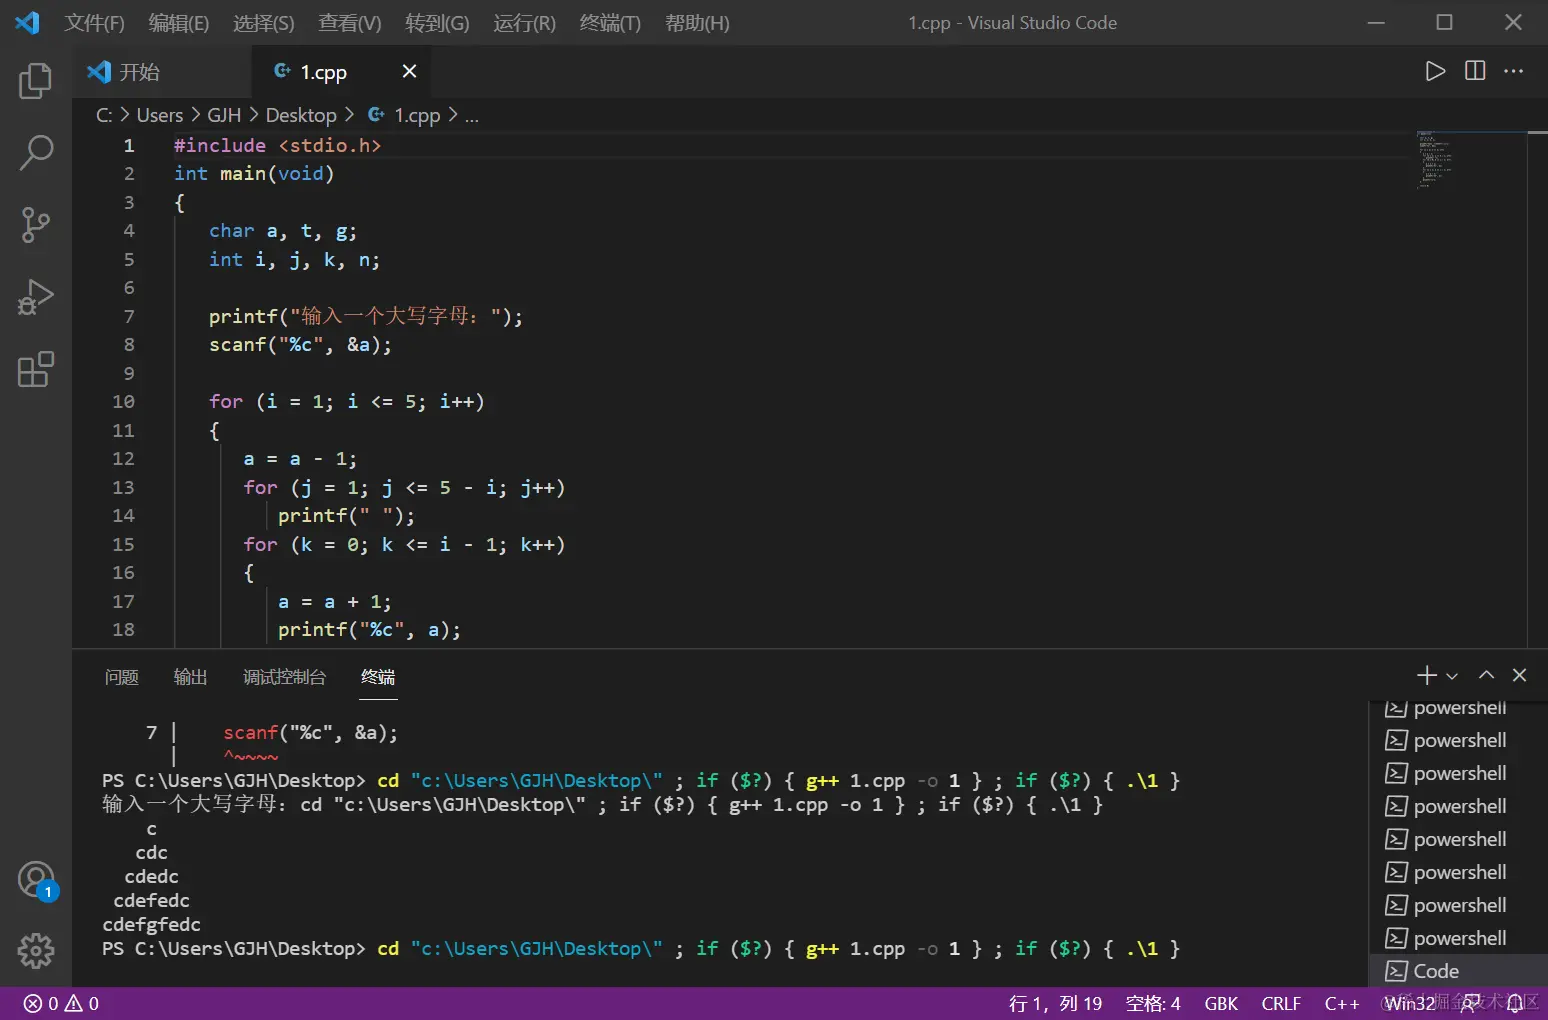Click Desktop in the breadcrumb path

(x=301, y=116)
